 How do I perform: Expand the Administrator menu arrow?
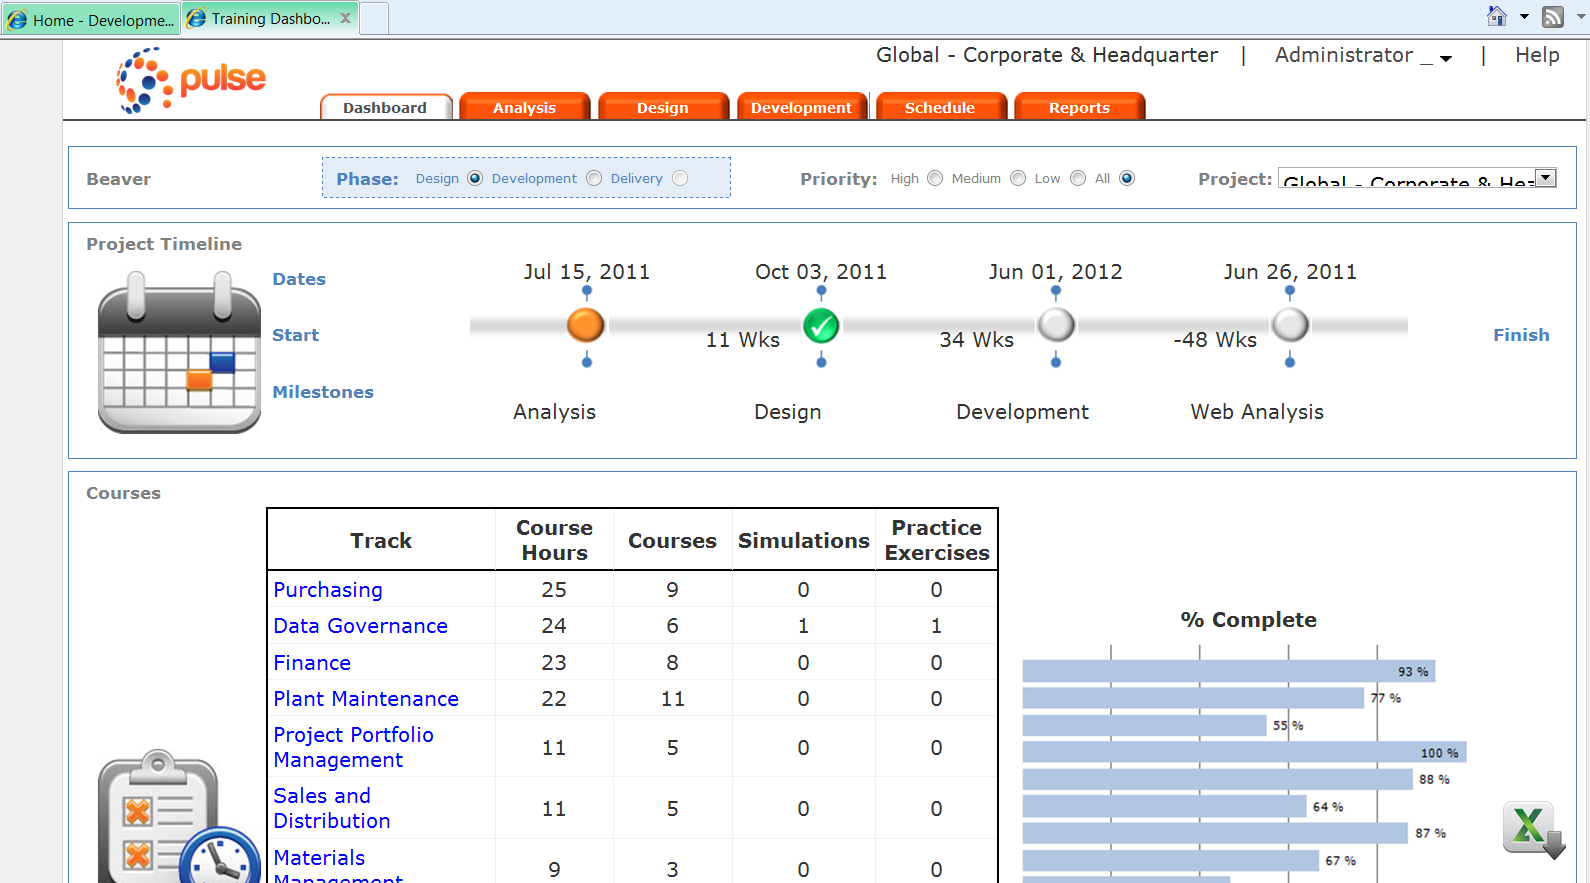[1446, 59]
